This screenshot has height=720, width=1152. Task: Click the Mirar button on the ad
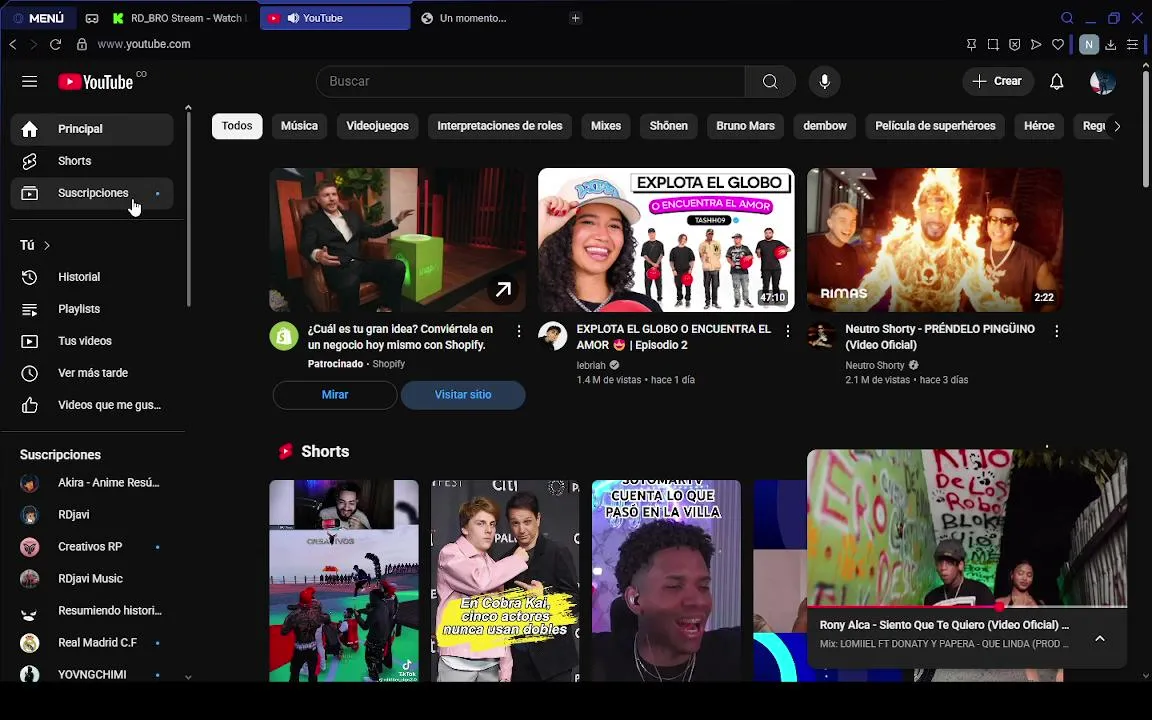[x=335, y=395]
